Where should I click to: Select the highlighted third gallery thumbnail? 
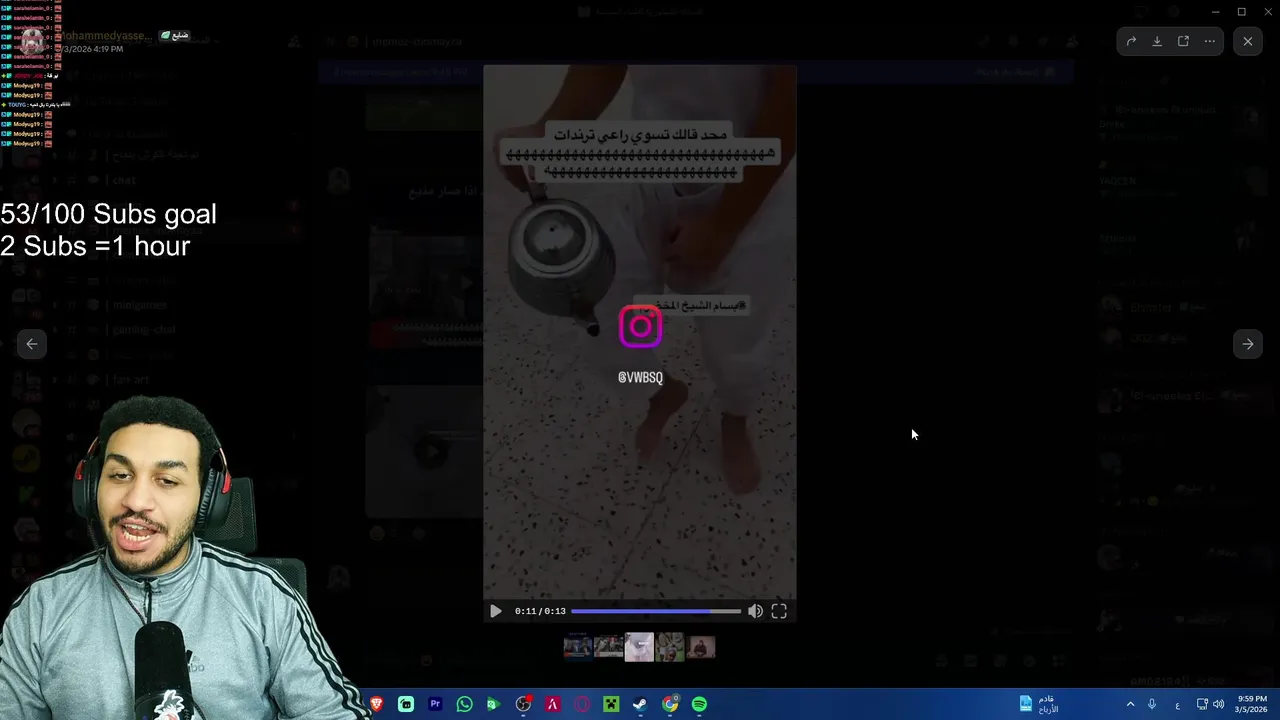pyautogui.click(x=639, y=647)
